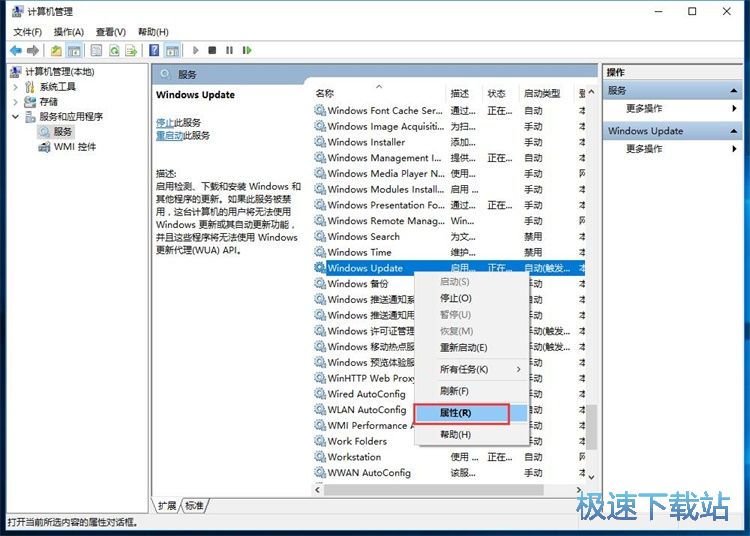Click the gear icon of Windows Time
Image resolution: width=750 pixels, height=536 pixels.
click(x=320, y=252)
